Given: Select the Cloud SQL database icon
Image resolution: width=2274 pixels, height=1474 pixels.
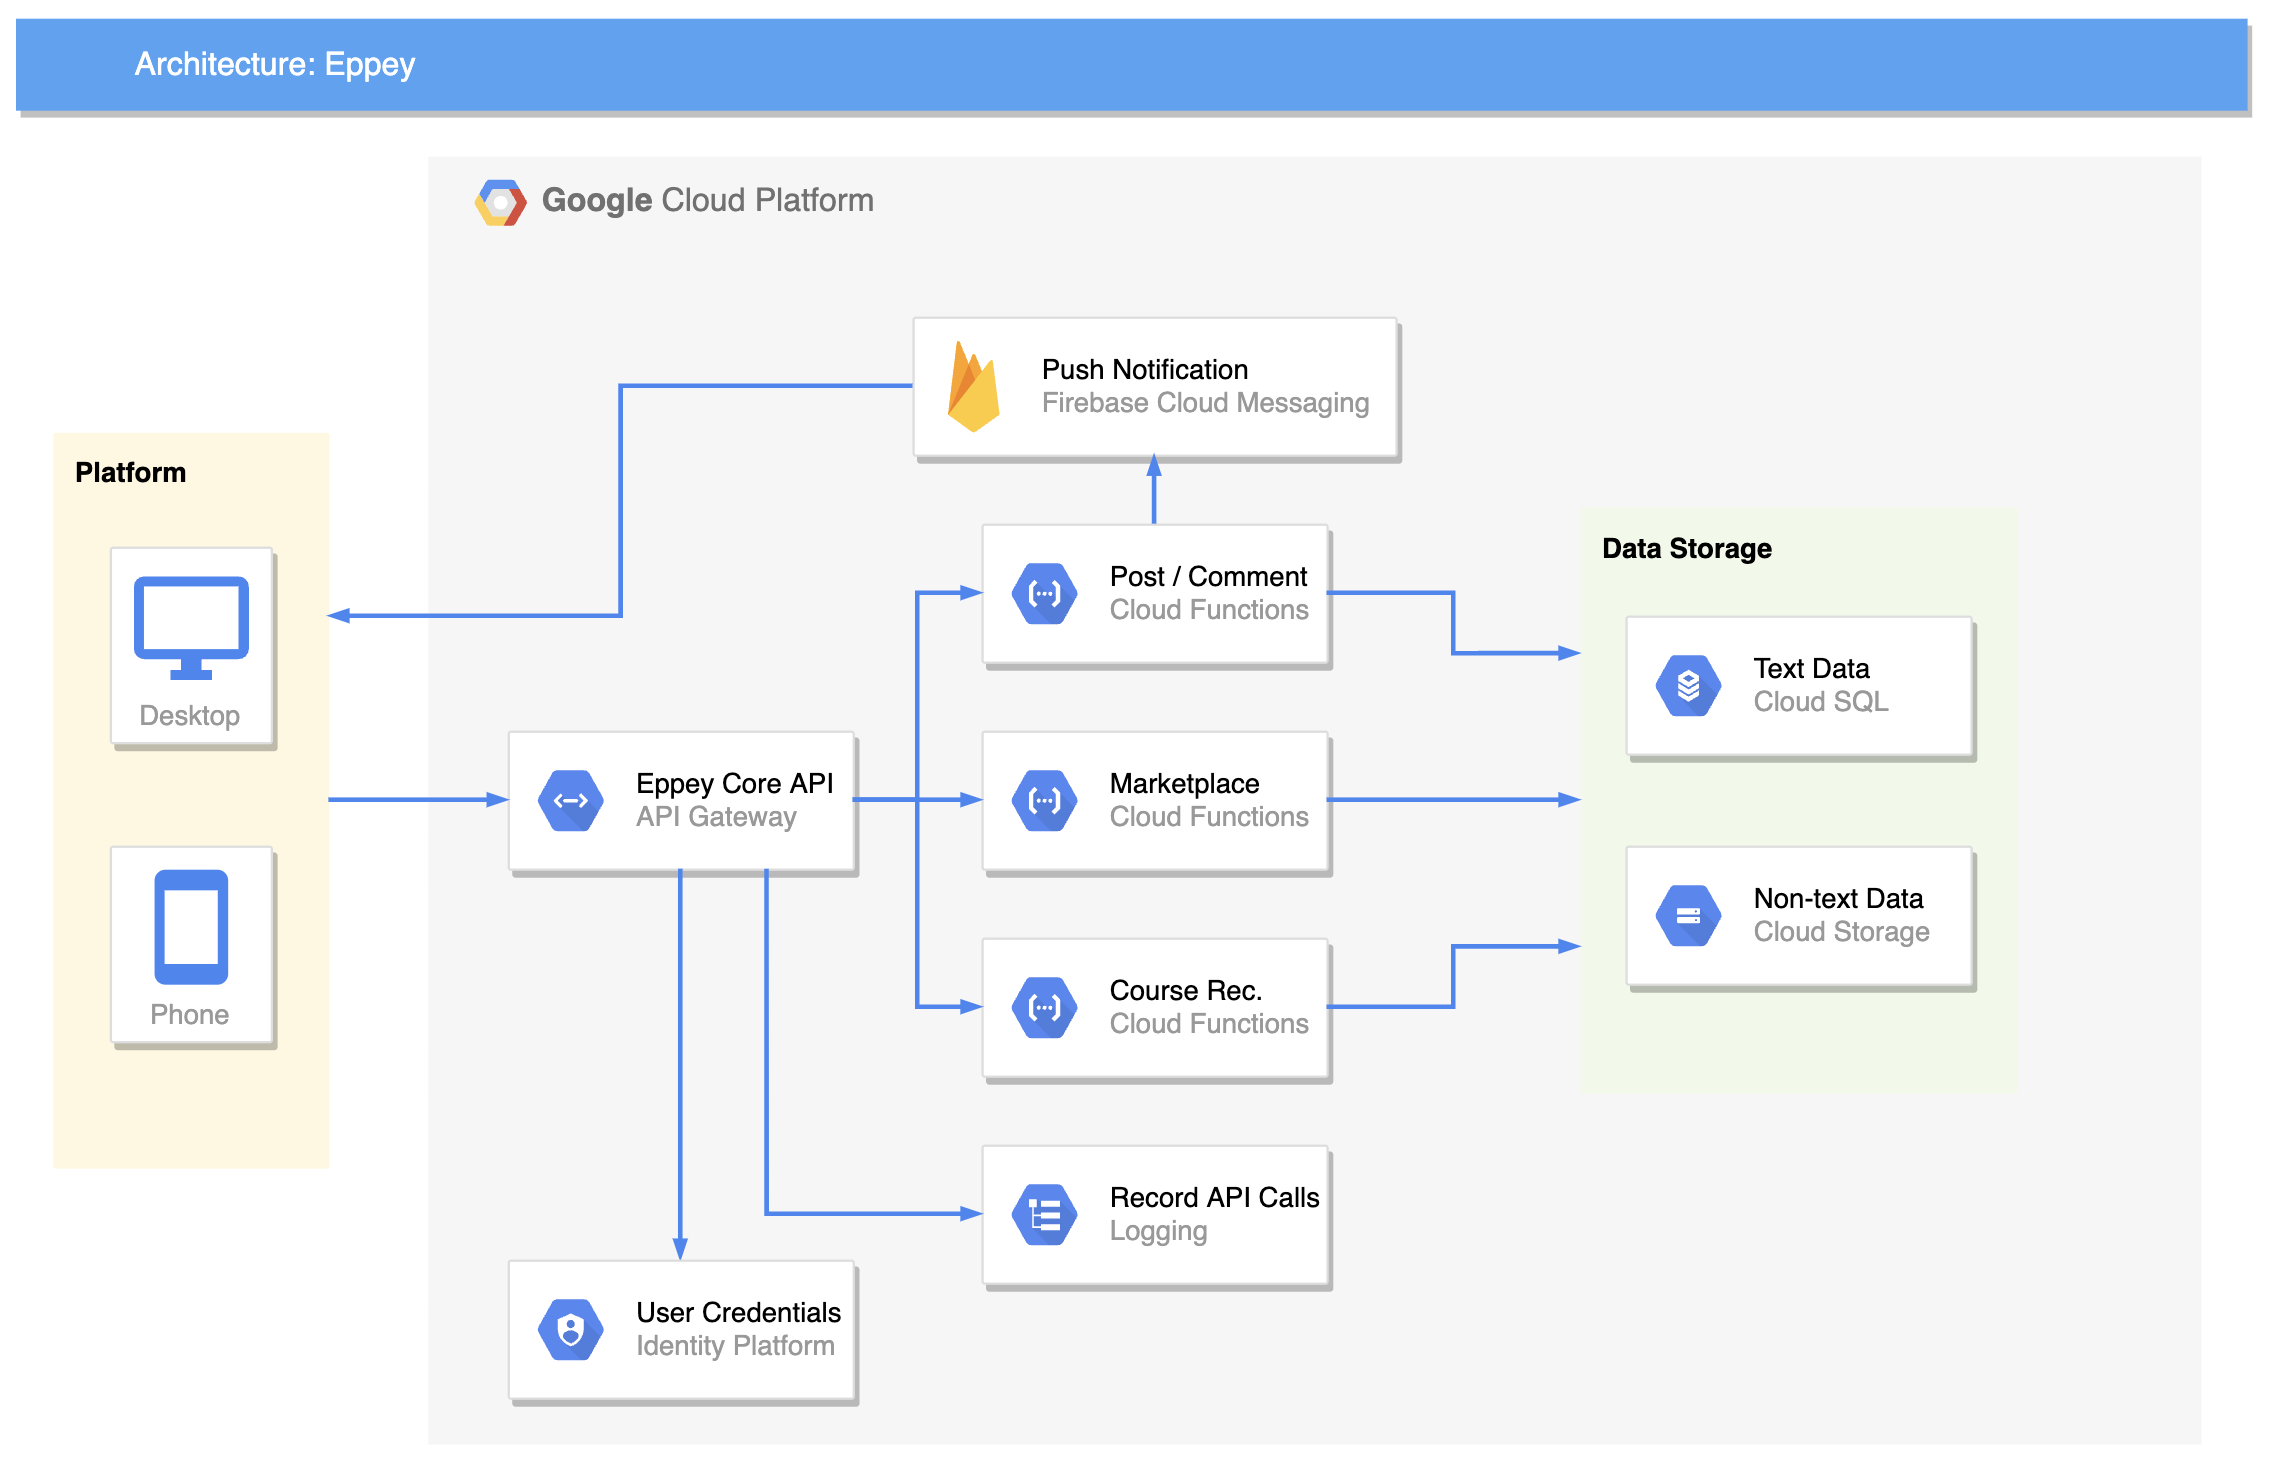Looking at the screenshot, I should point(1688,685).
